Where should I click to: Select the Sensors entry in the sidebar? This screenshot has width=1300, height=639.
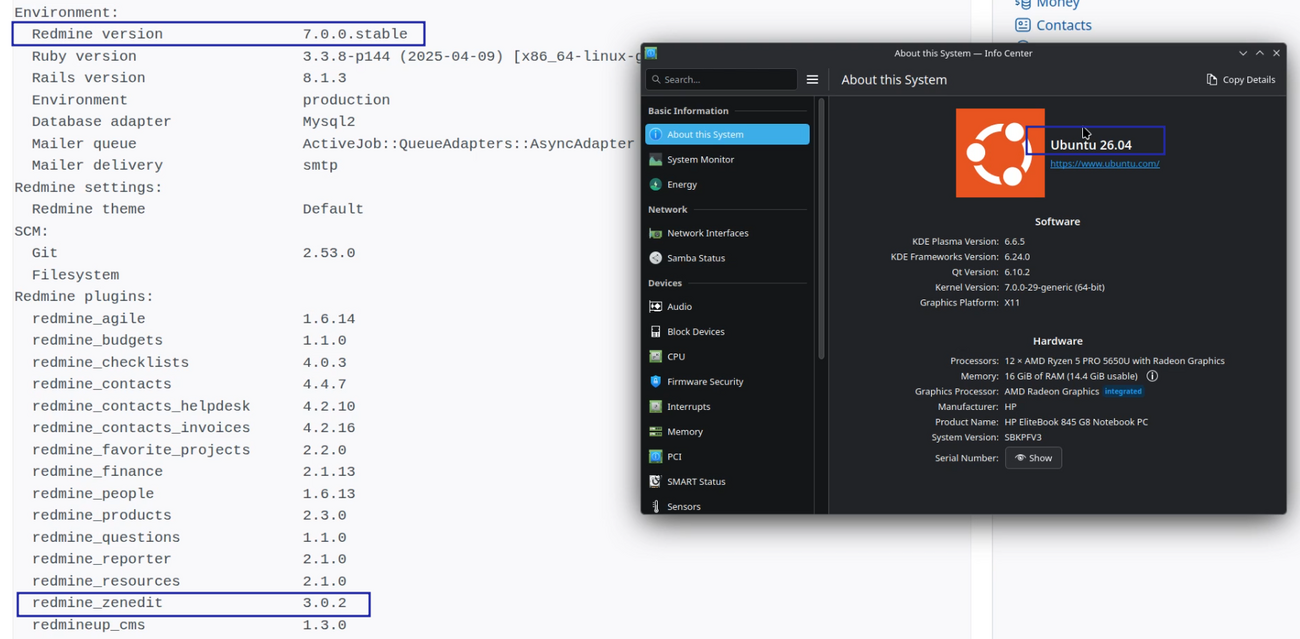[727, 506]
